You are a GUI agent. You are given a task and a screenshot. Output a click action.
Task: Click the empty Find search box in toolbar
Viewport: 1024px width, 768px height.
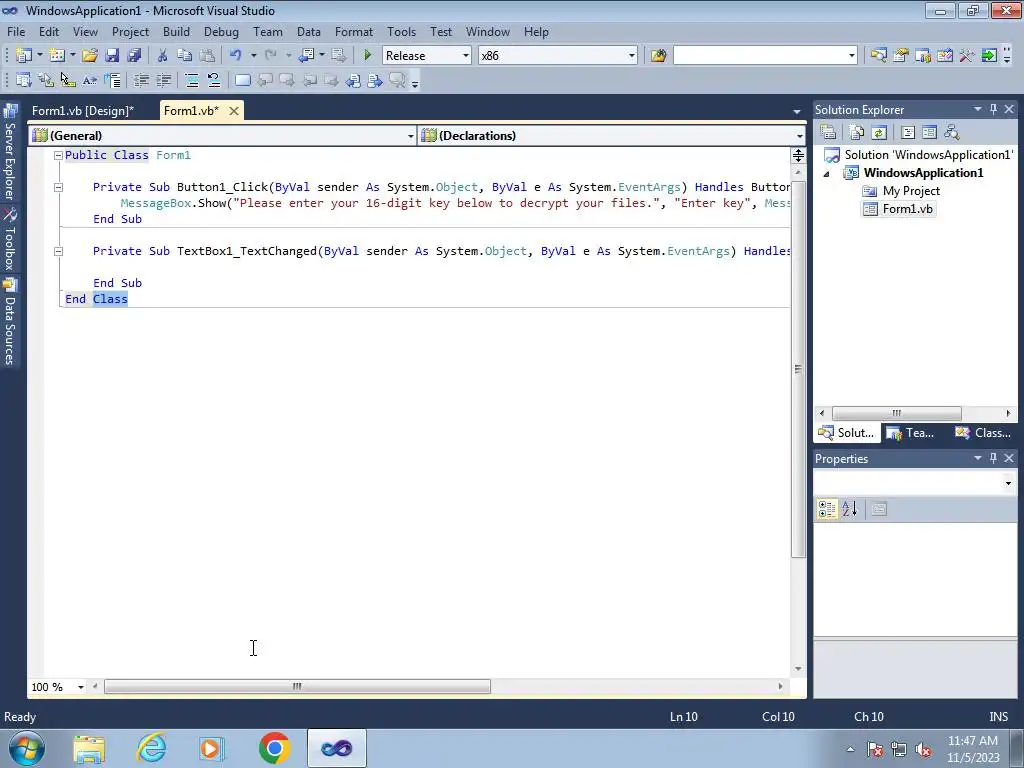tap(765, 56)
